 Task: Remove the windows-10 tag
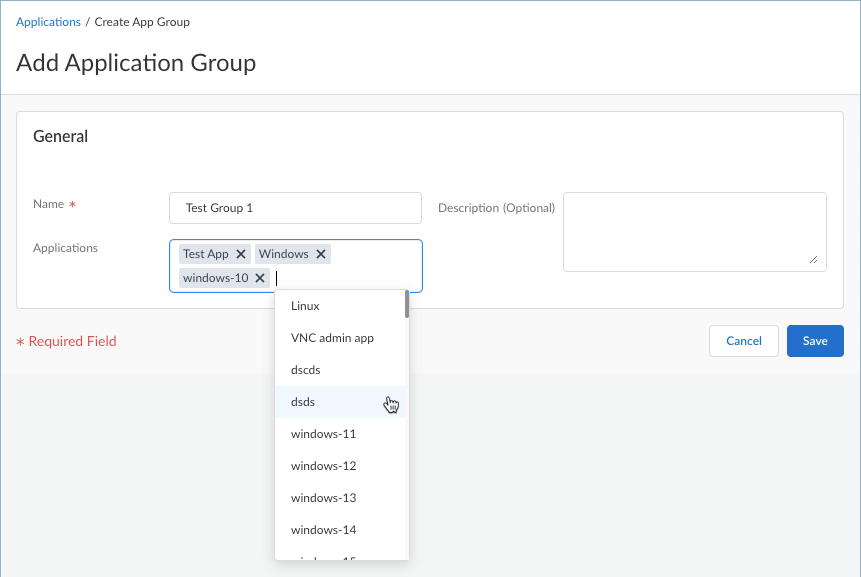260,278
